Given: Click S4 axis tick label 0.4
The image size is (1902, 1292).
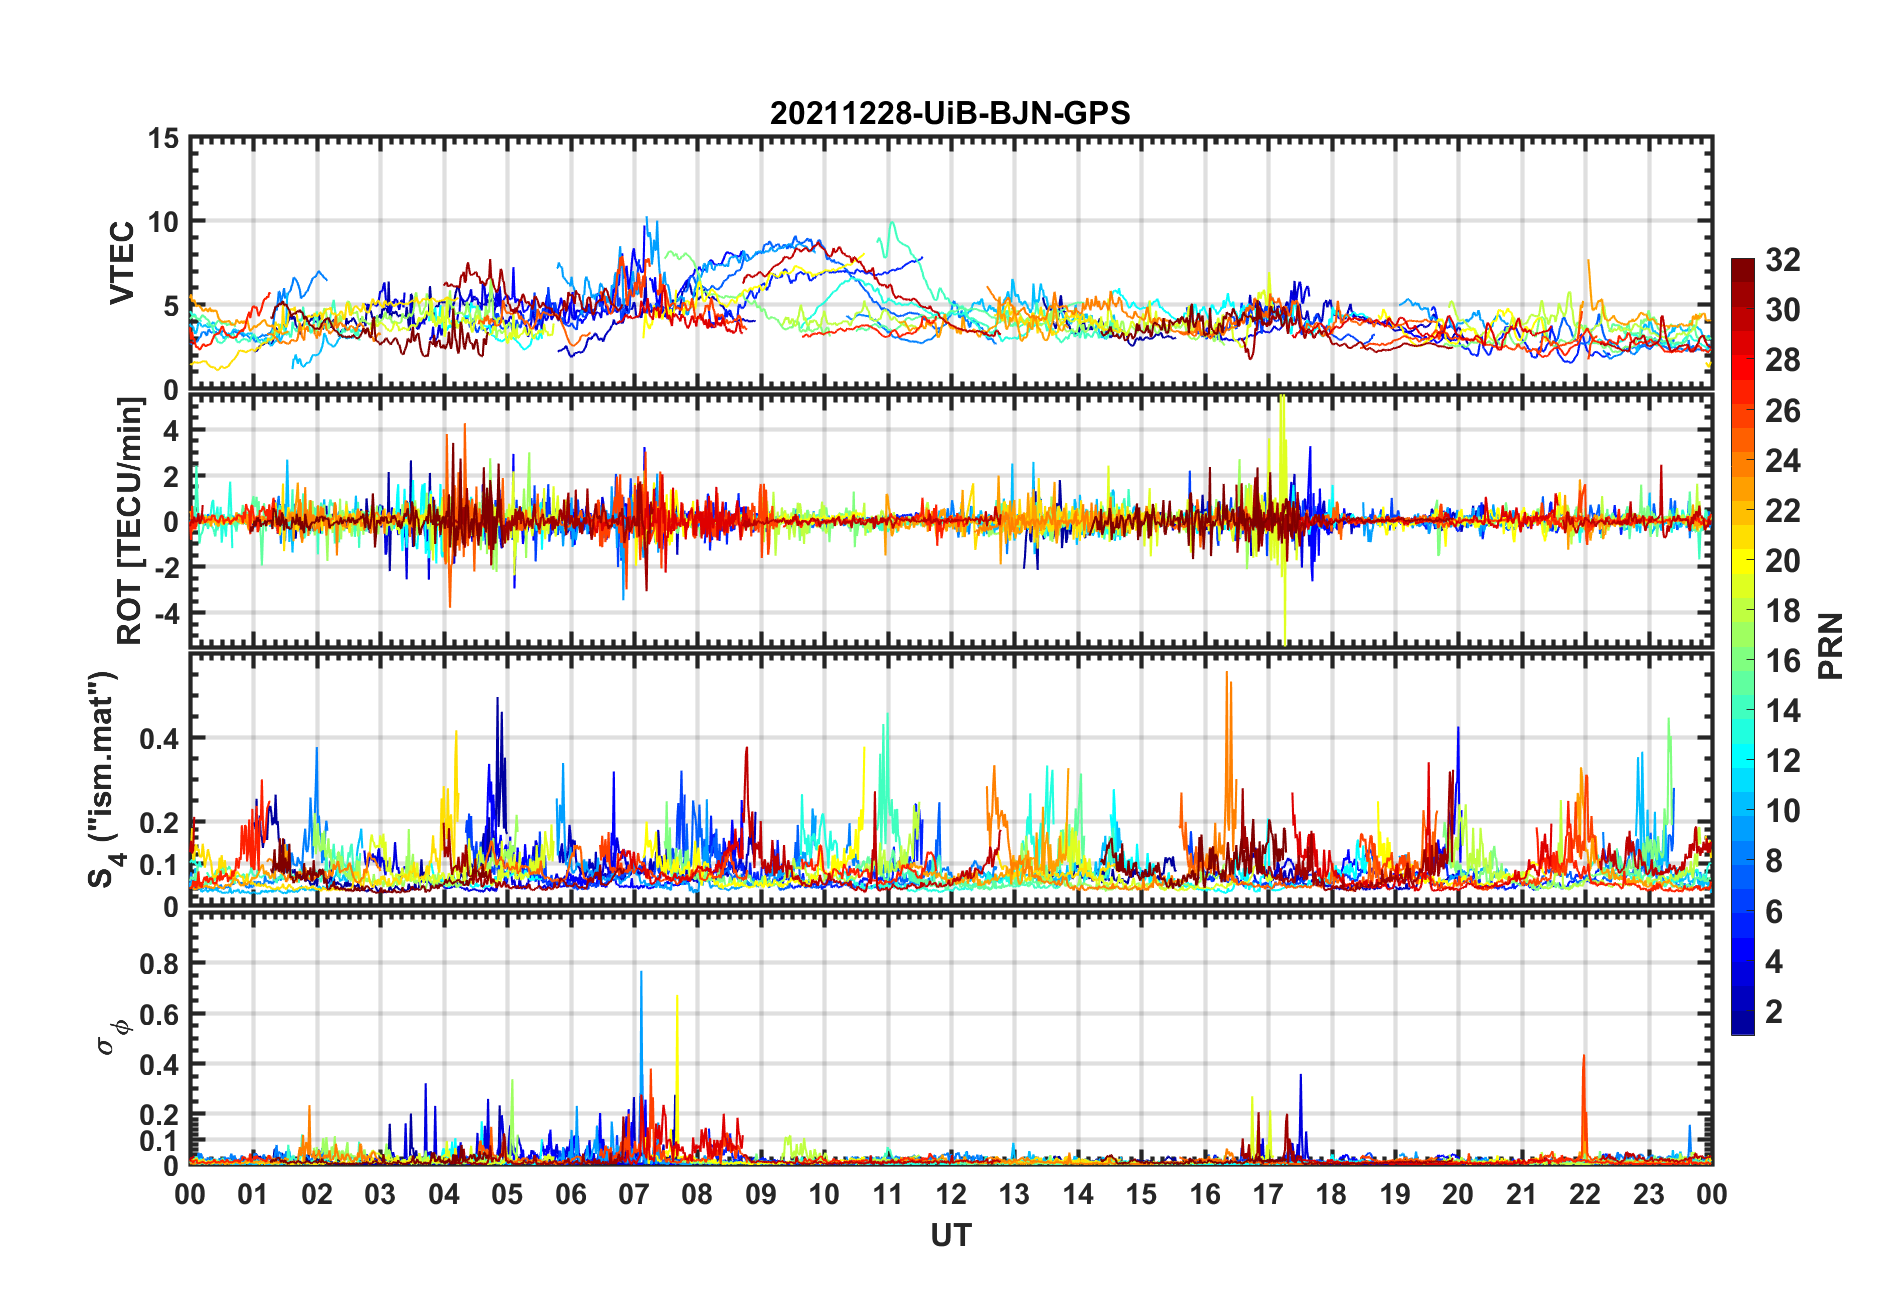Looking at the screenshot, I should pyautogui.click(x=159, y=739).
